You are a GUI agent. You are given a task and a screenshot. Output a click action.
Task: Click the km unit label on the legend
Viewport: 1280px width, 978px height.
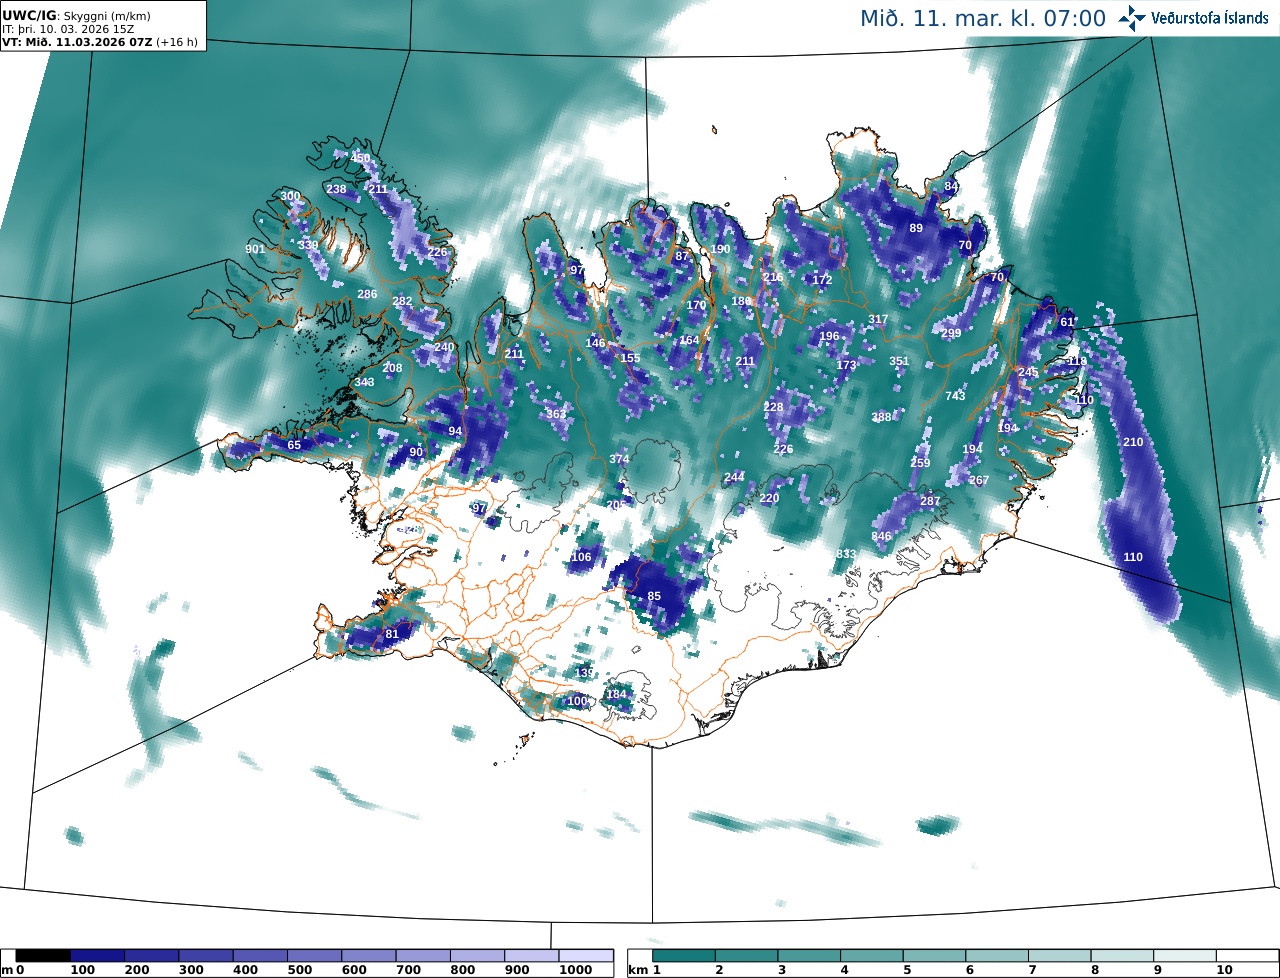[638, 970]
